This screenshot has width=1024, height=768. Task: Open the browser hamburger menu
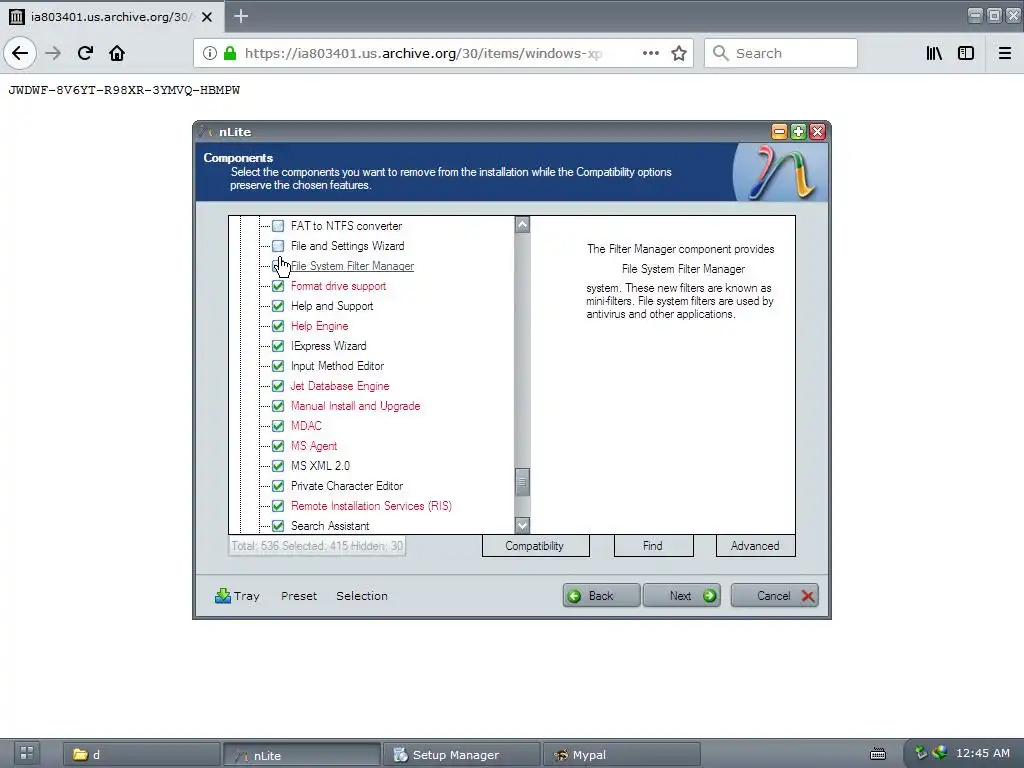pos(1005,53)
